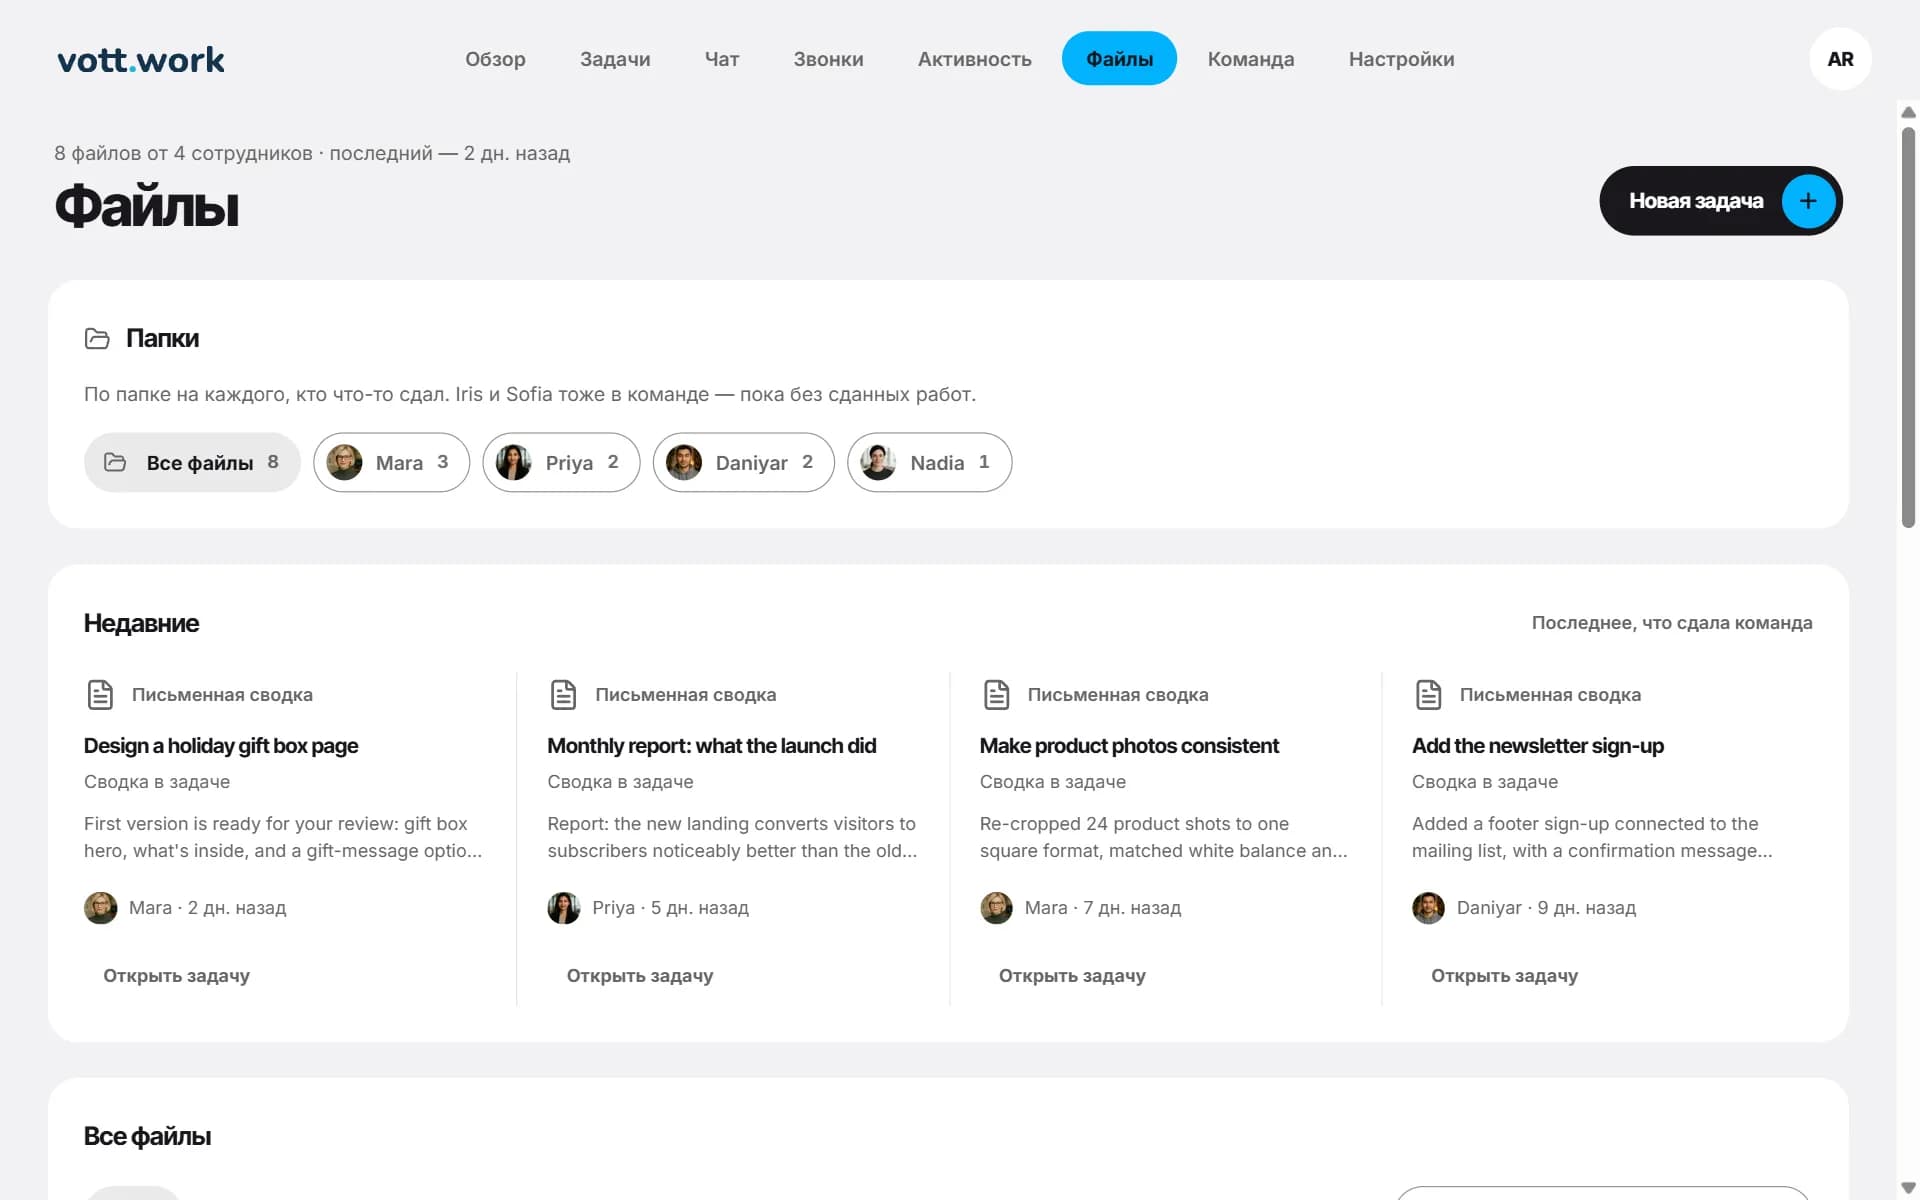
Task: Click document icon on newsletter sign-up card
Action: (1428, 694)
